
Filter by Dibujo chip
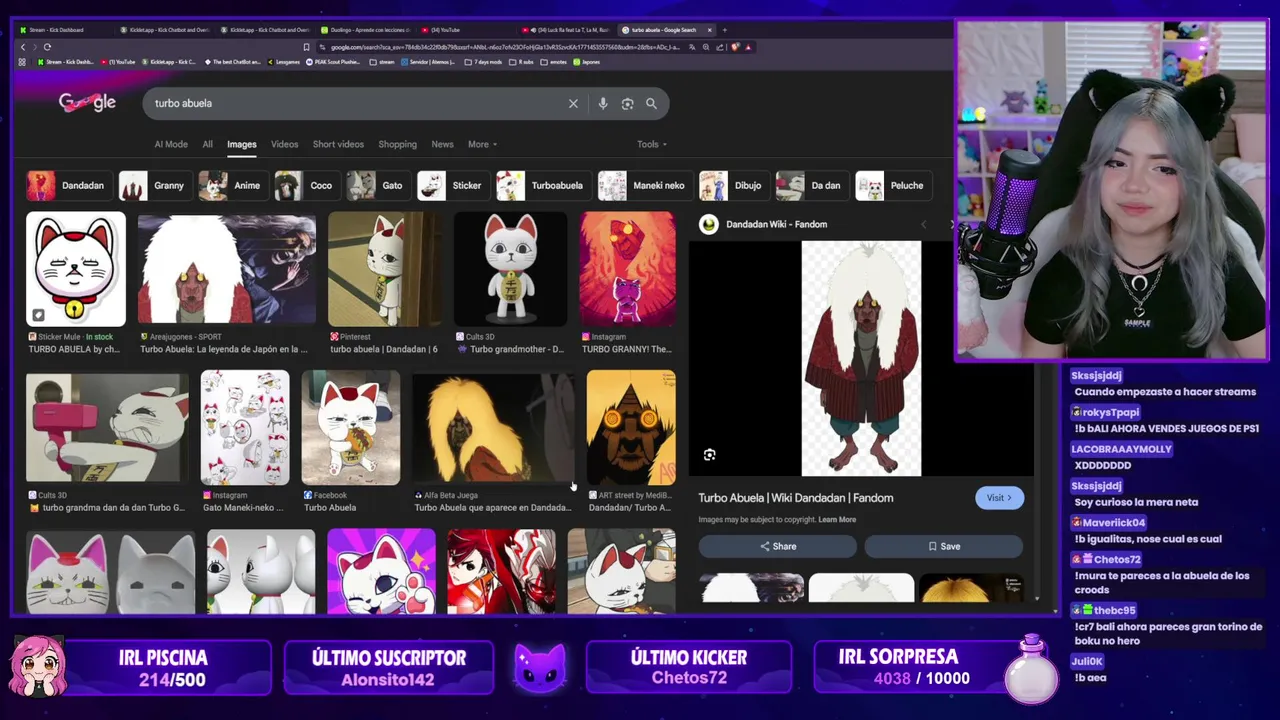coord(733,185)
